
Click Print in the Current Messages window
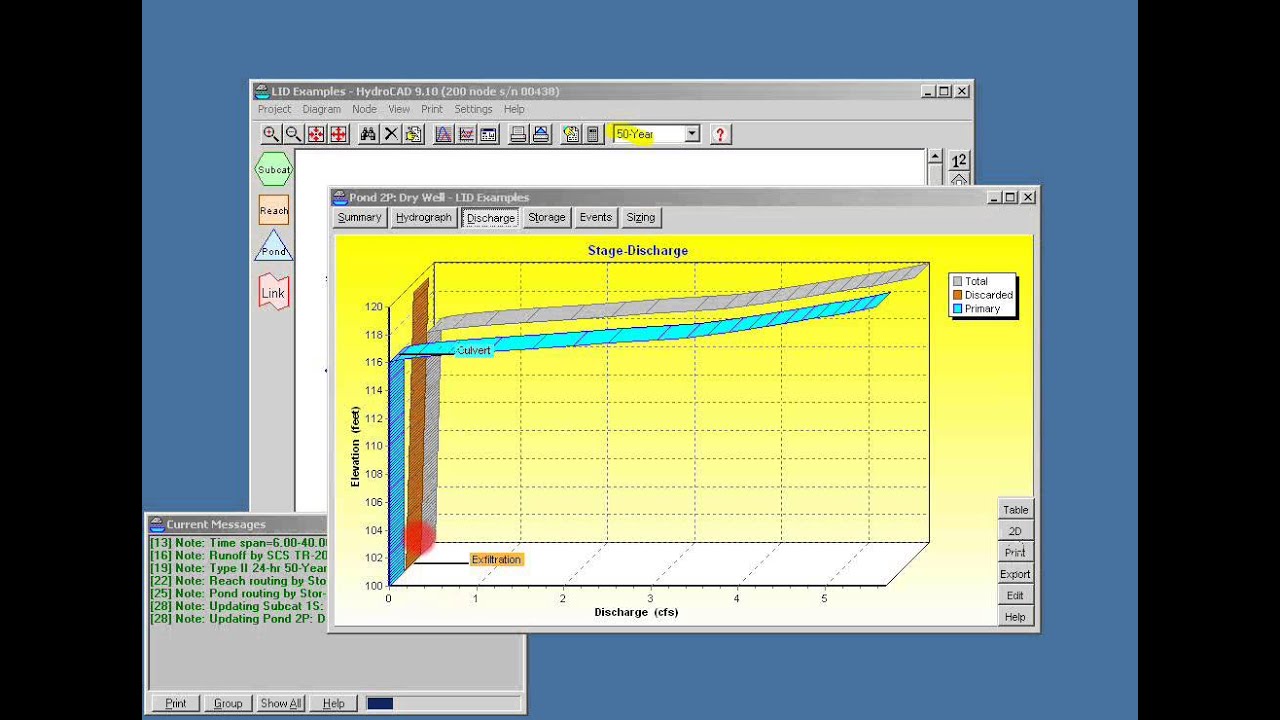point(176,703)
